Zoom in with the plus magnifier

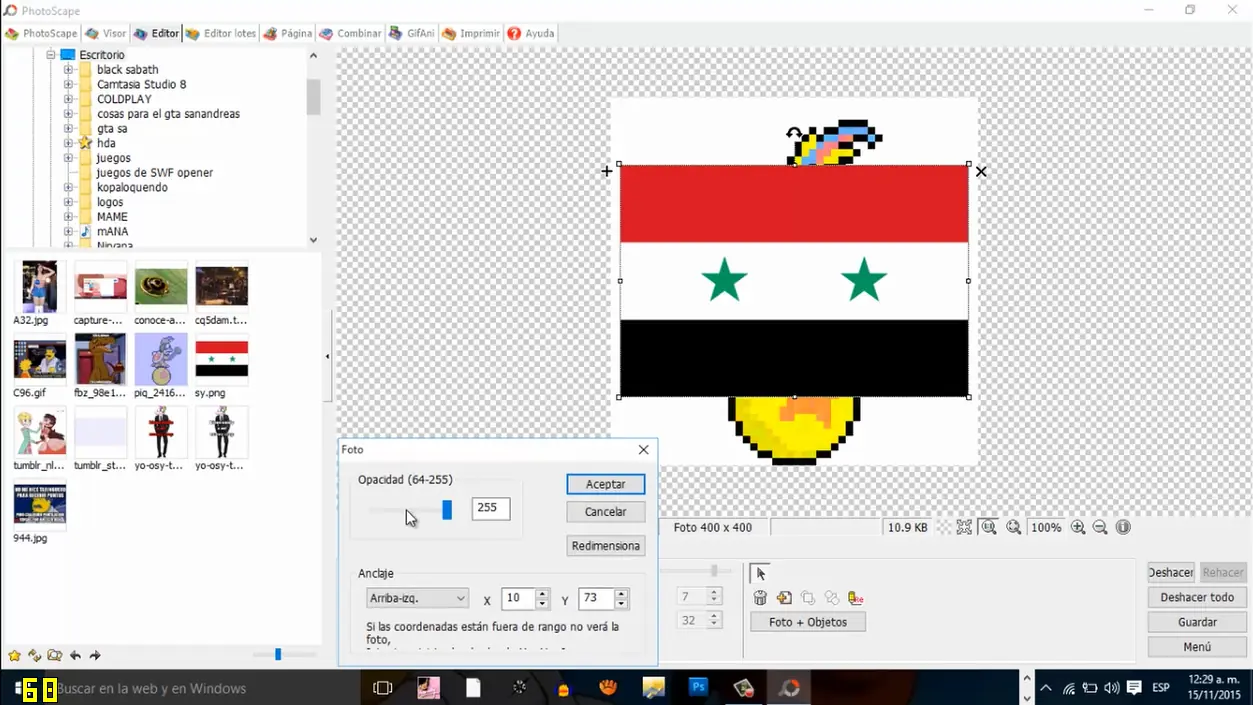[x=1078, y=527]
